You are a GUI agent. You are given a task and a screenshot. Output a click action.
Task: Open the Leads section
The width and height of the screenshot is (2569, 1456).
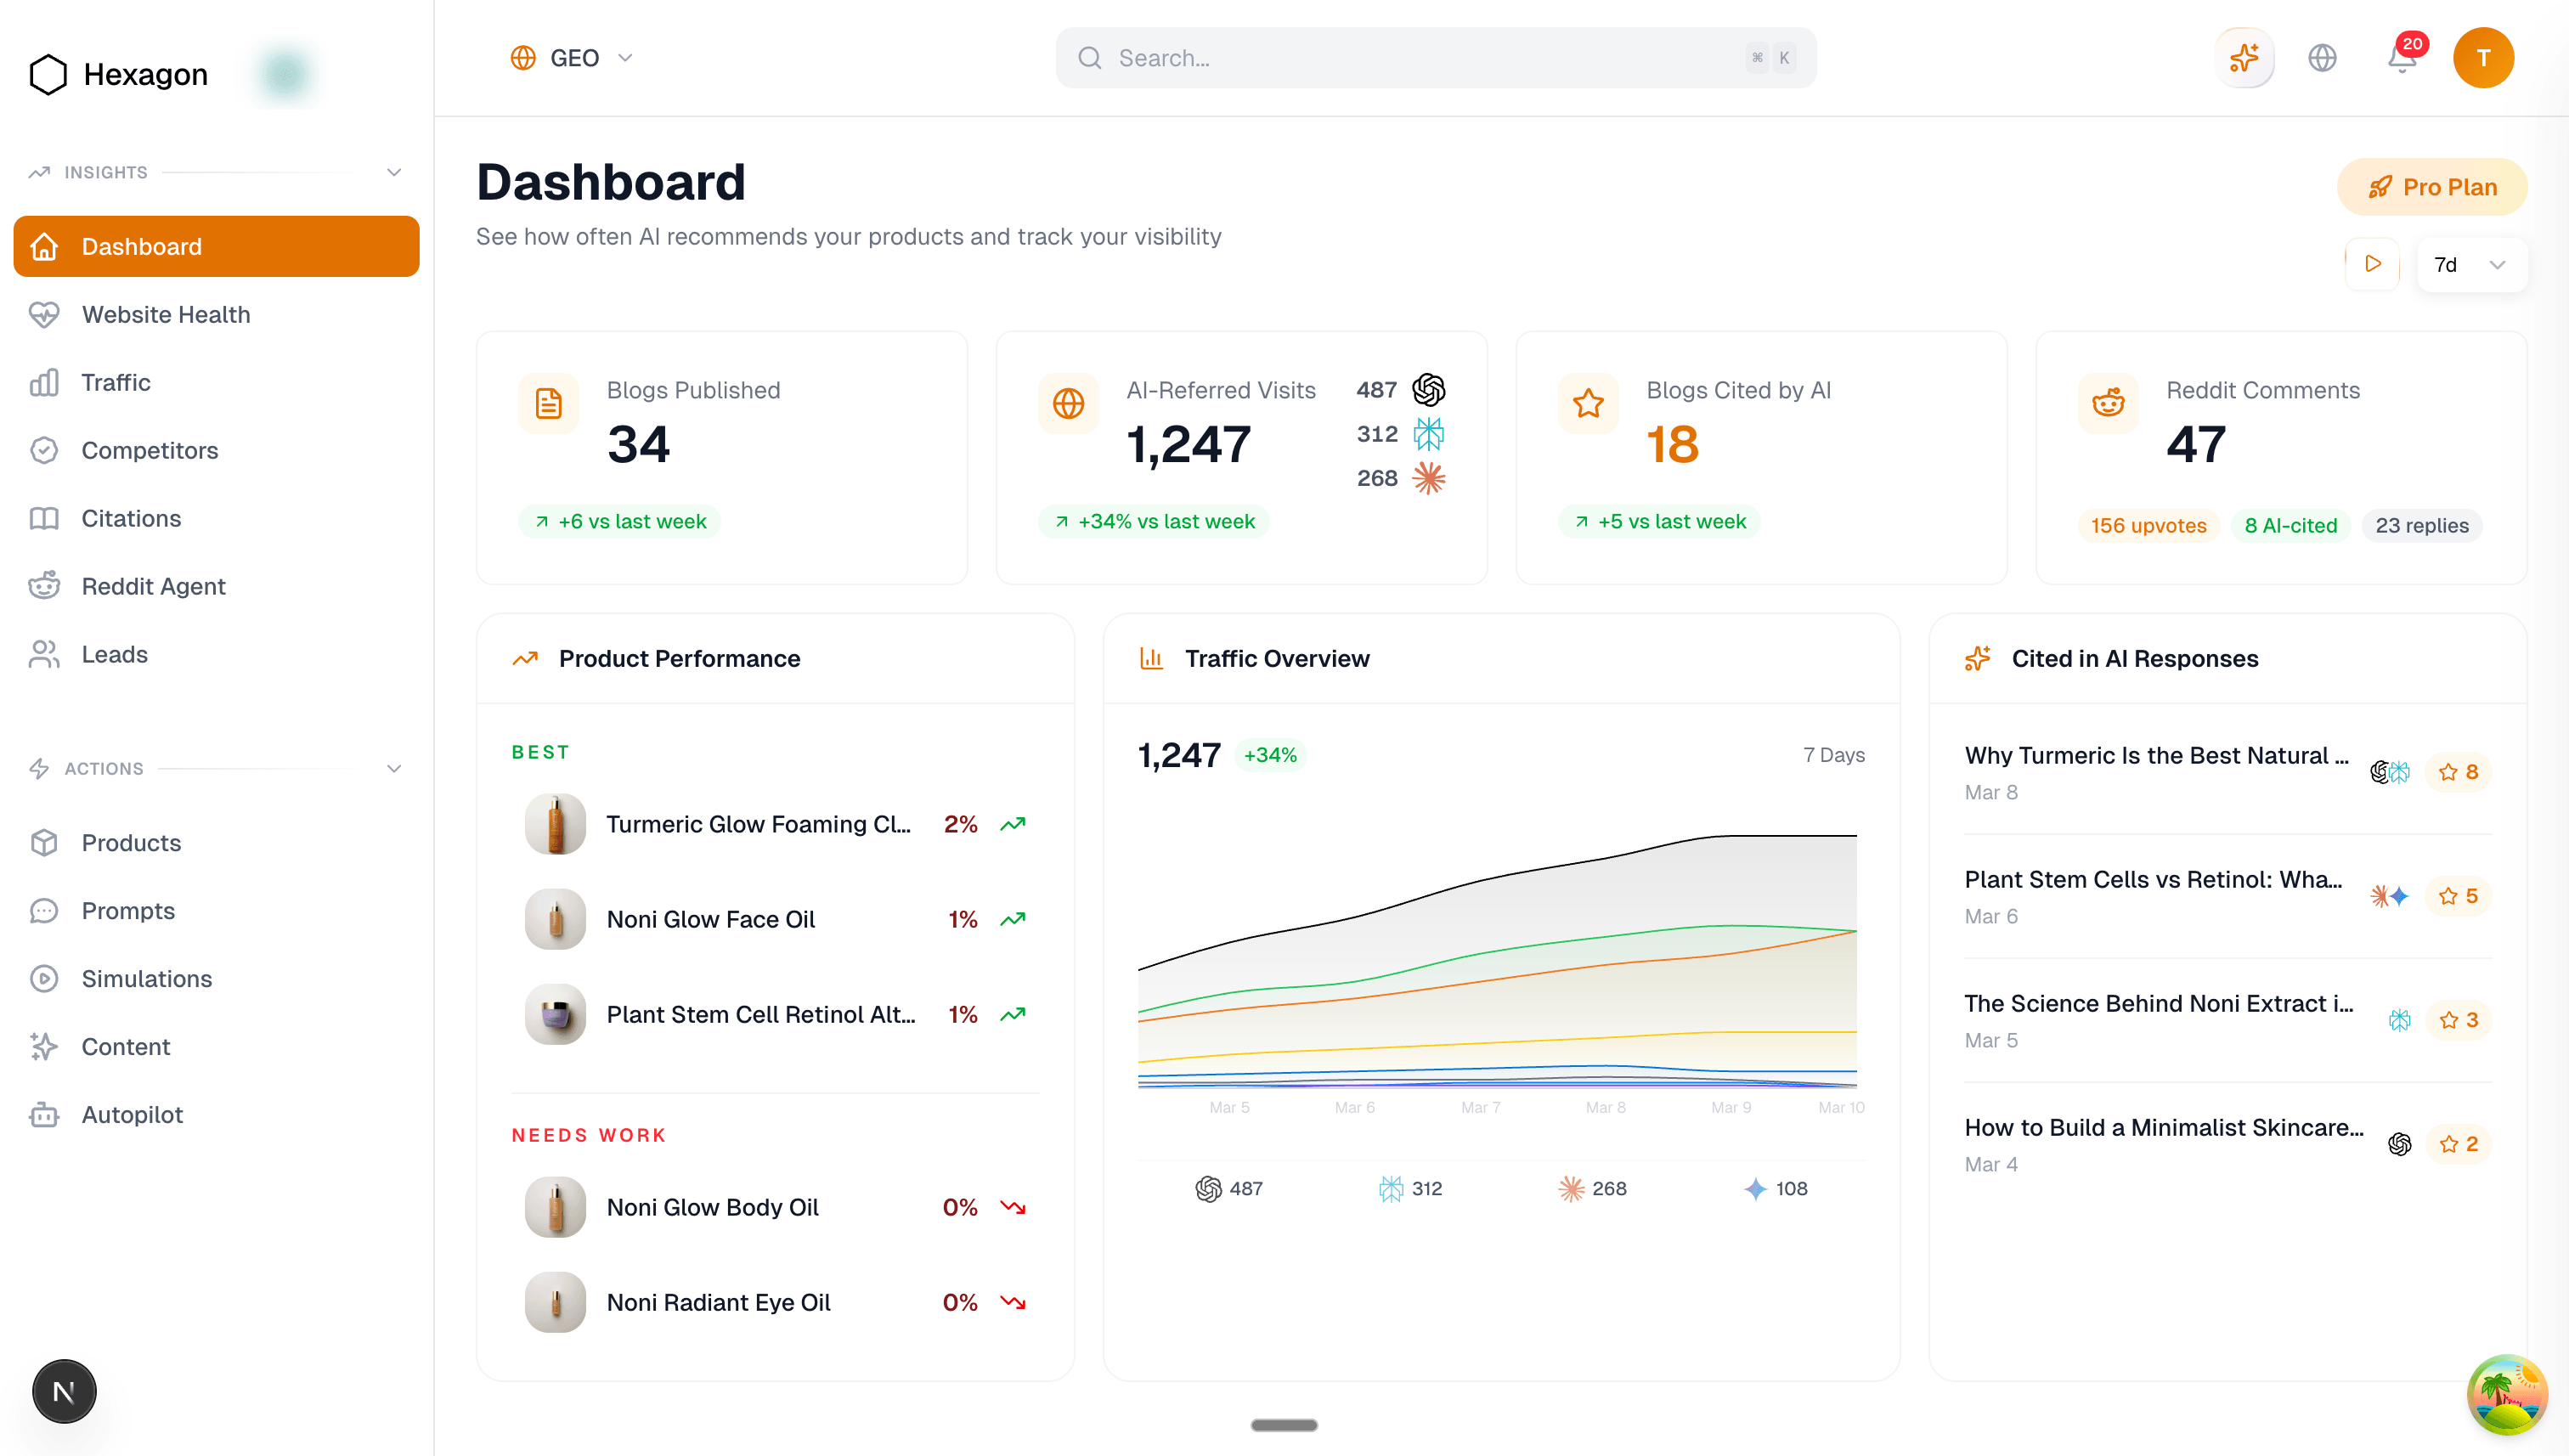point(114,654)
